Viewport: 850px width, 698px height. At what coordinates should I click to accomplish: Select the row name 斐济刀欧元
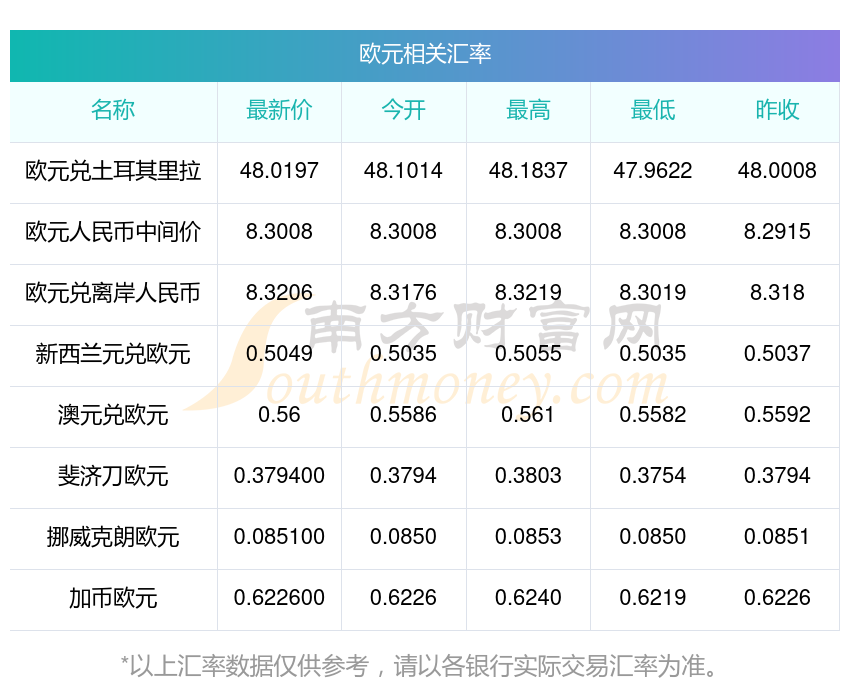pos(113,476)
